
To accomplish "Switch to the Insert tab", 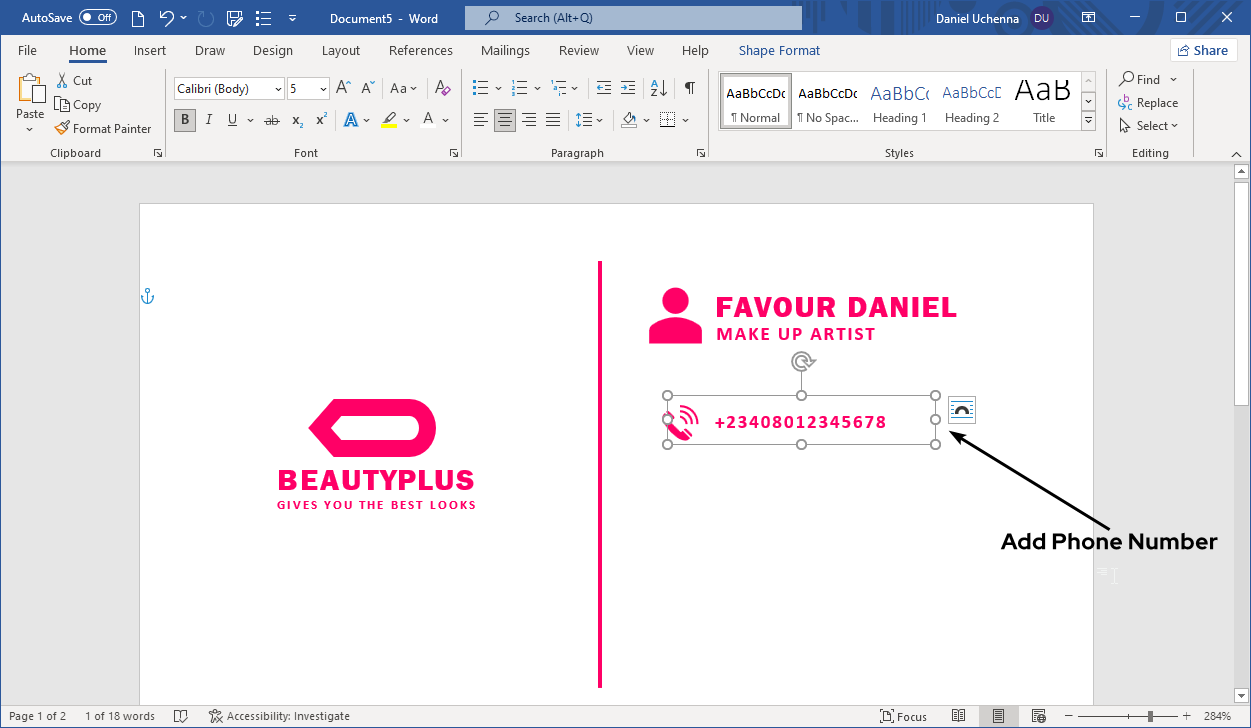I will point(150,51).
